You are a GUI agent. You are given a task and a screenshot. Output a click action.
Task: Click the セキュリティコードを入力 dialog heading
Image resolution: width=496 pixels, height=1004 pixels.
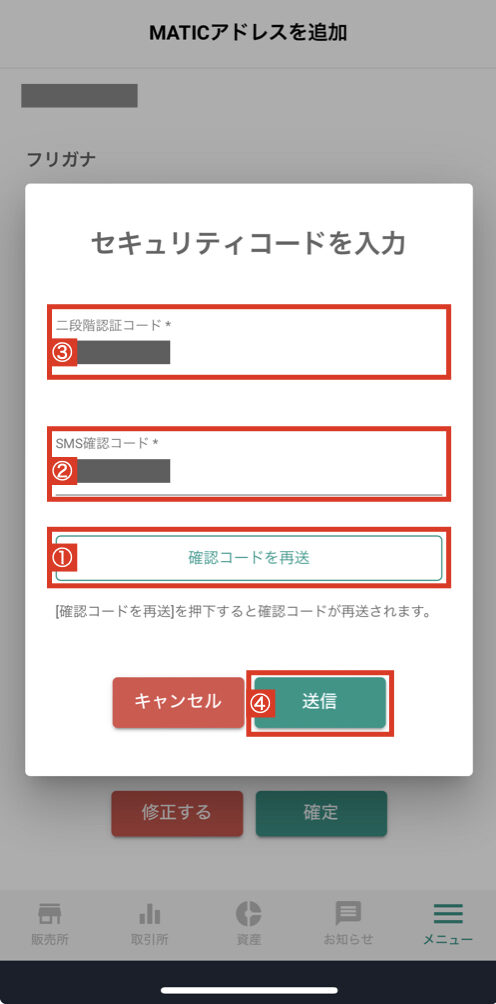[248, 244]
